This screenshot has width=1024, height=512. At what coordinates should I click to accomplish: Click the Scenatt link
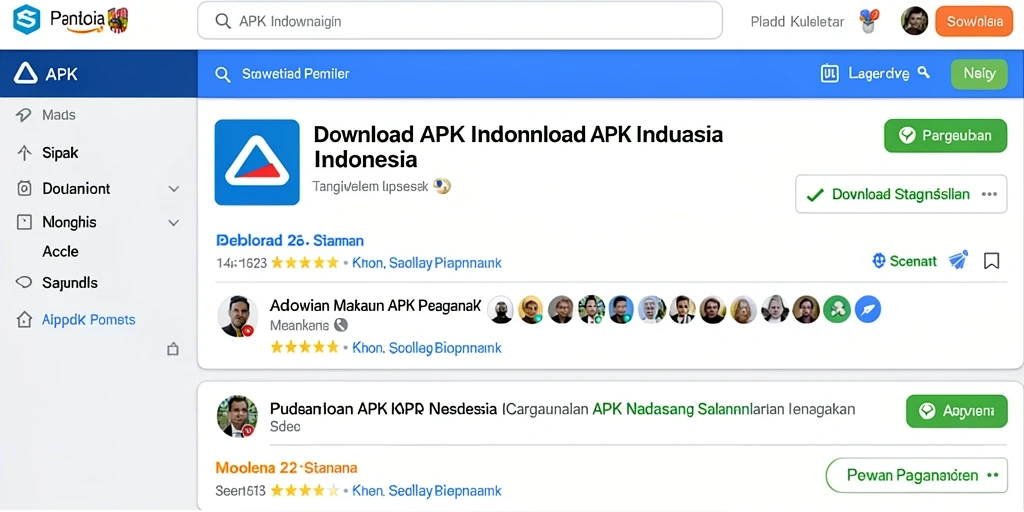pos(914,261)
